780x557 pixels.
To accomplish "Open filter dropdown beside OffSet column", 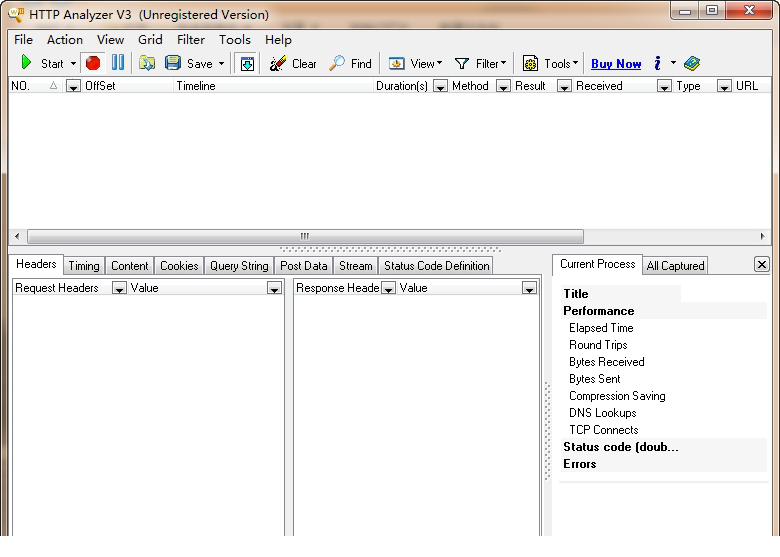I will pyautogui.click(x=73, y=87).
